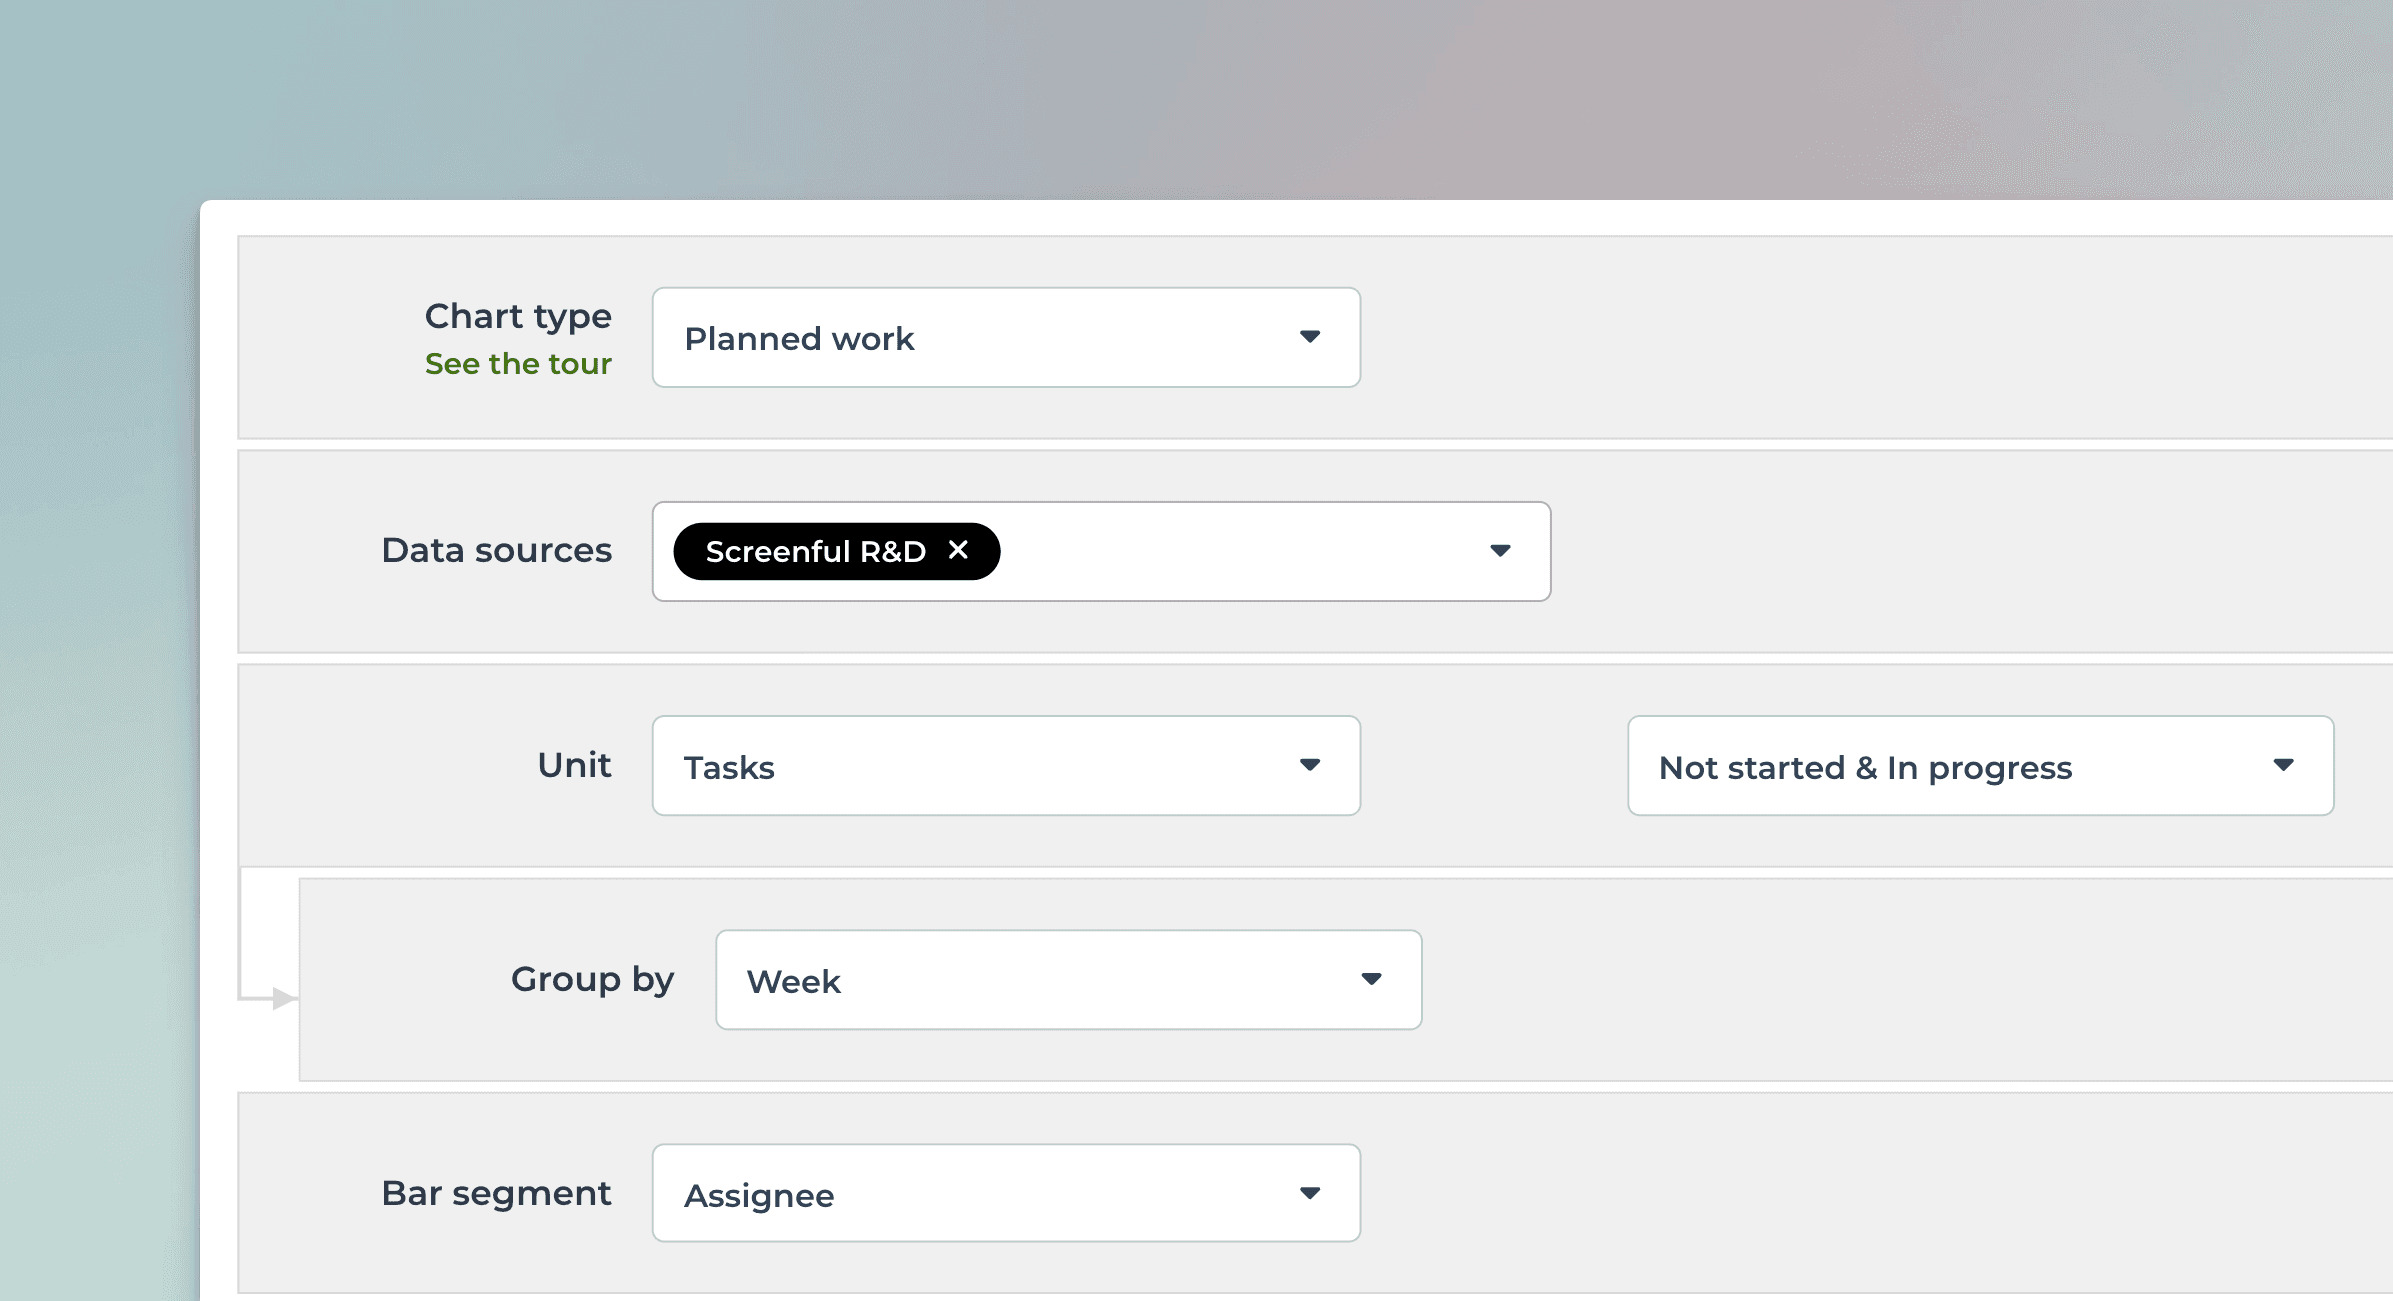Click the dropdown arrow beside Tasks

[1311, 765]
